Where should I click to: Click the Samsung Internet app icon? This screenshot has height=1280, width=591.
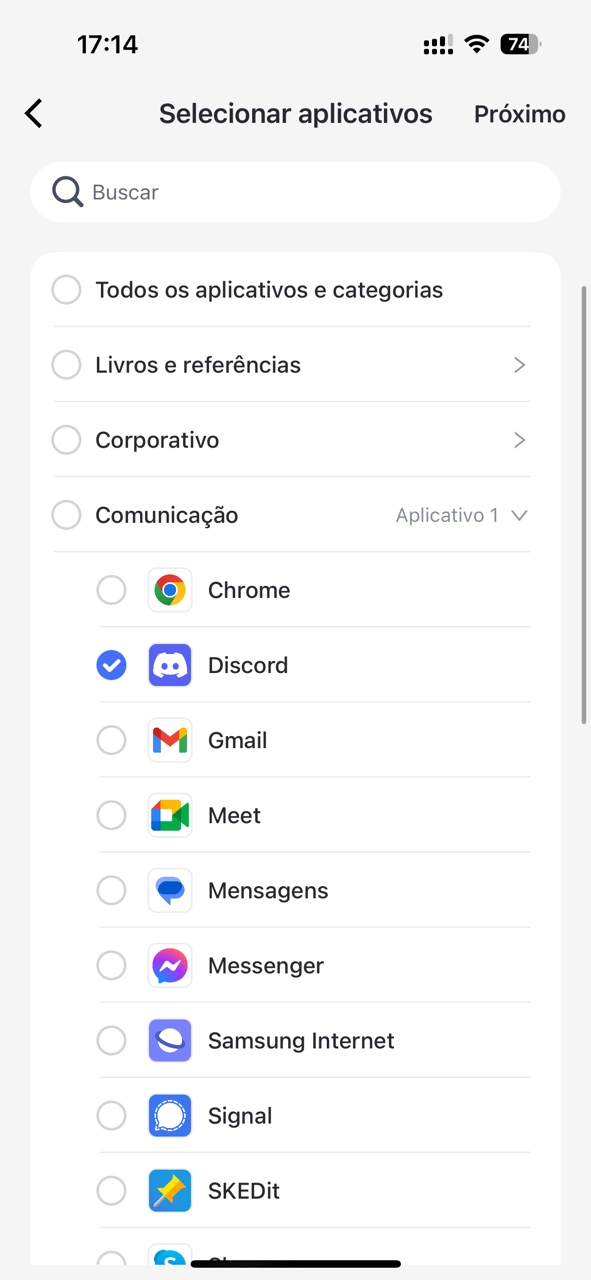click(x=169, y=1040)
